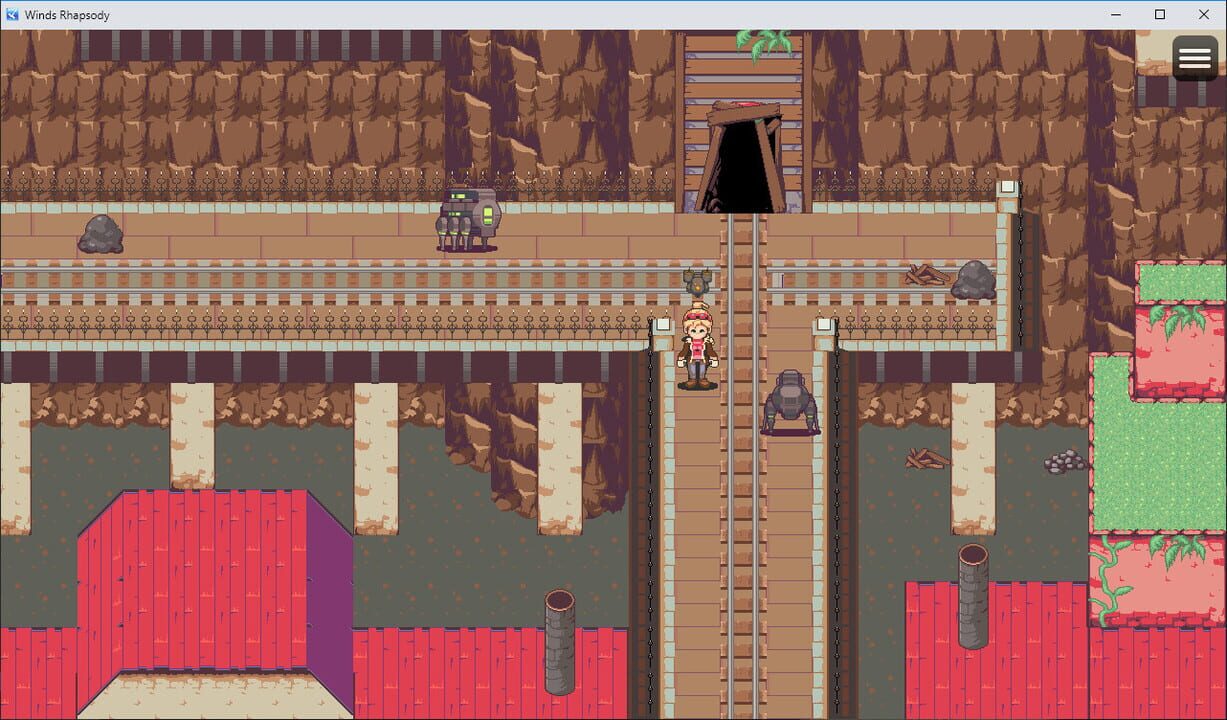
Task: Click the Winds Rhapsody title bar text
Action: pyautogui.click(x=68, y=14)
